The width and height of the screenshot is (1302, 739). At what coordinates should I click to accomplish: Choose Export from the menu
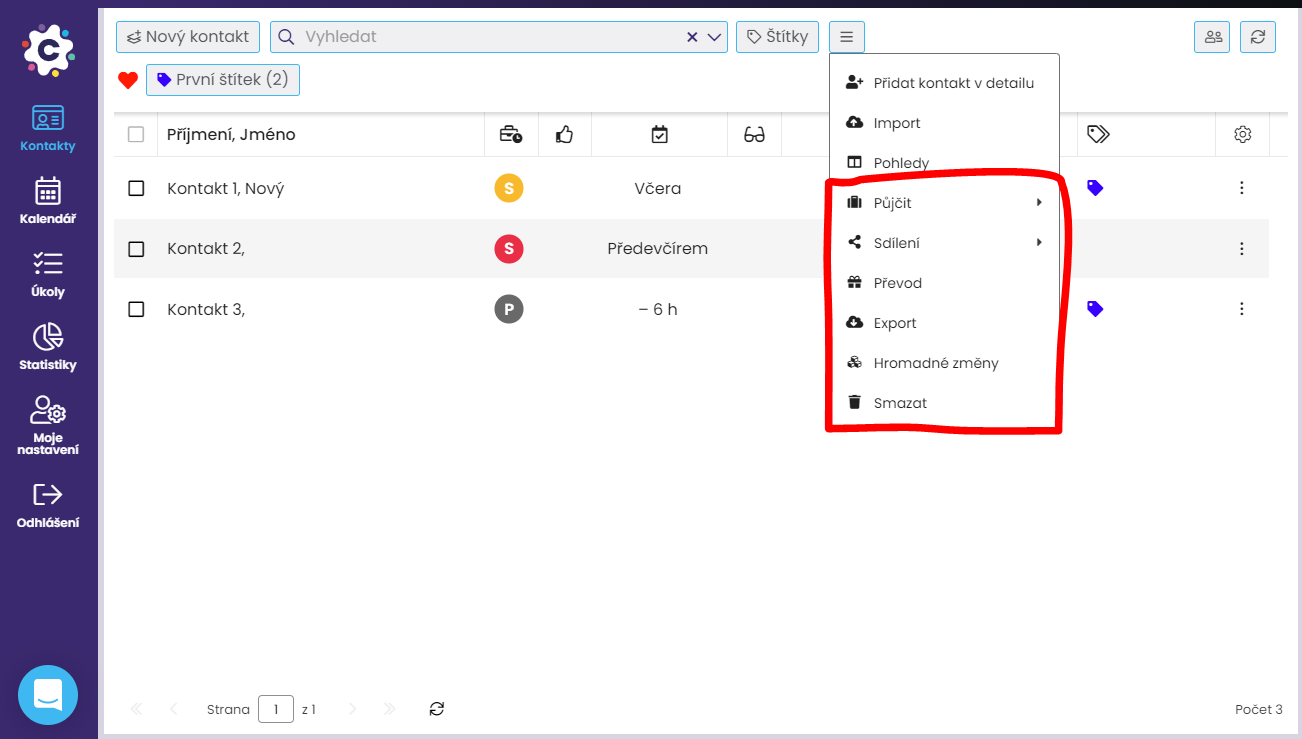coord(894,323)
